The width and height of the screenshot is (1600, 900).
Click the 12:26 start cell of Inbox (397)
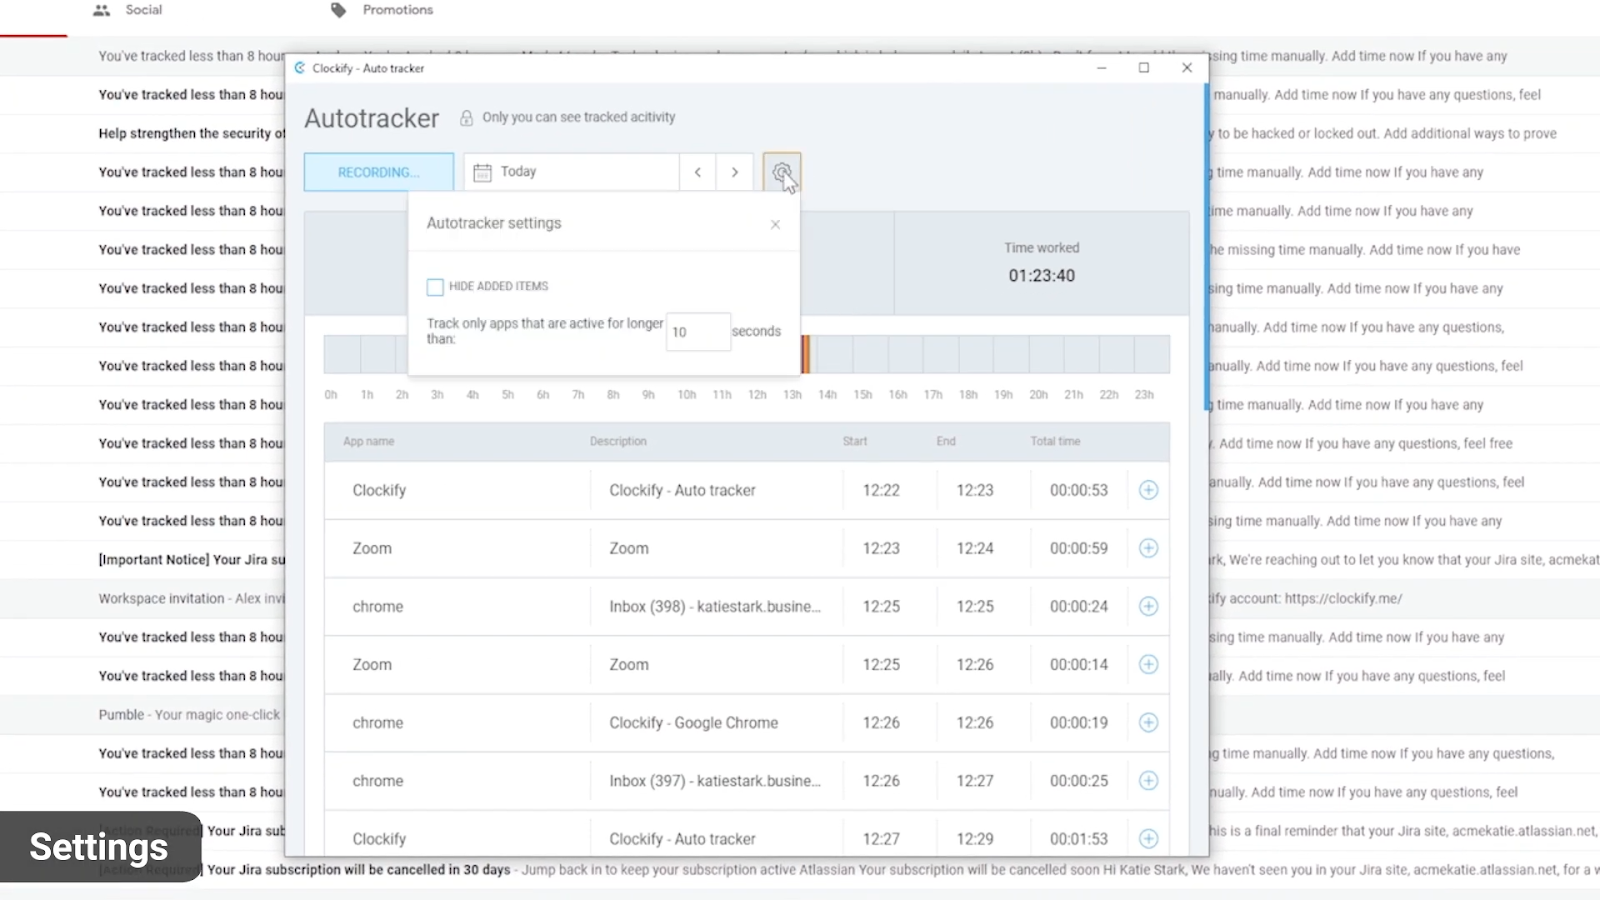(x=881, y=780)
